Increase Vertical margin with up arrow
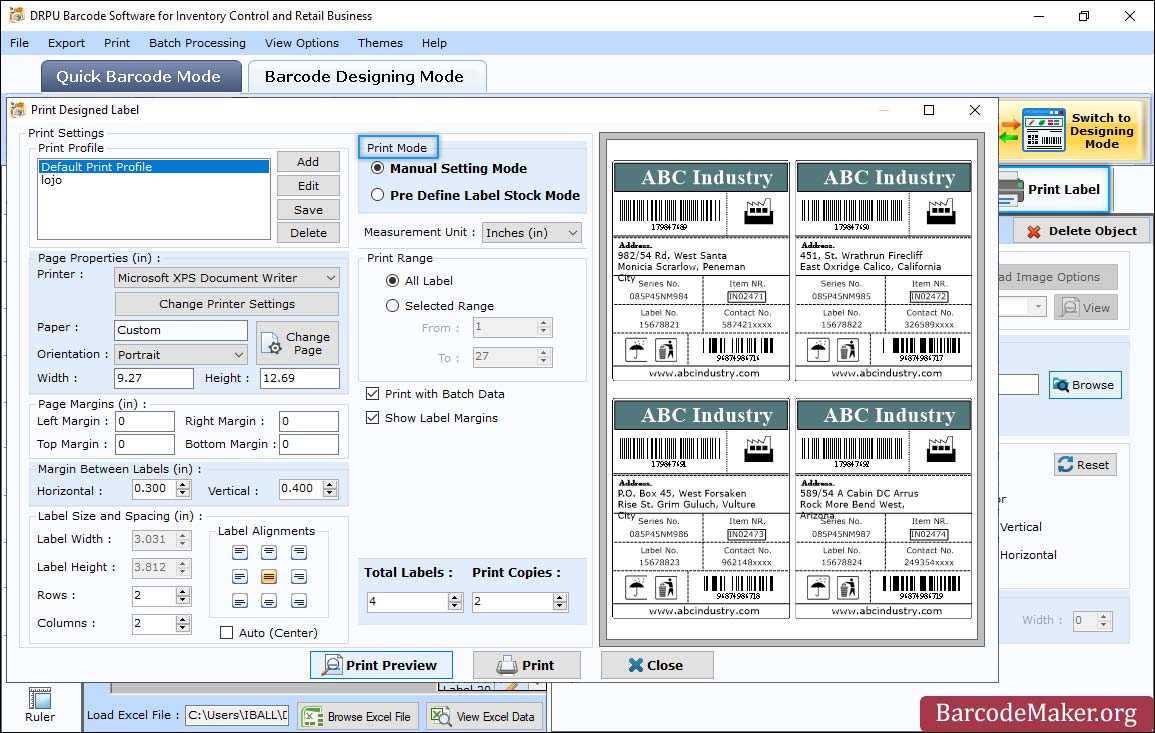Viewport: 1155px width, 733px height. 330,484
